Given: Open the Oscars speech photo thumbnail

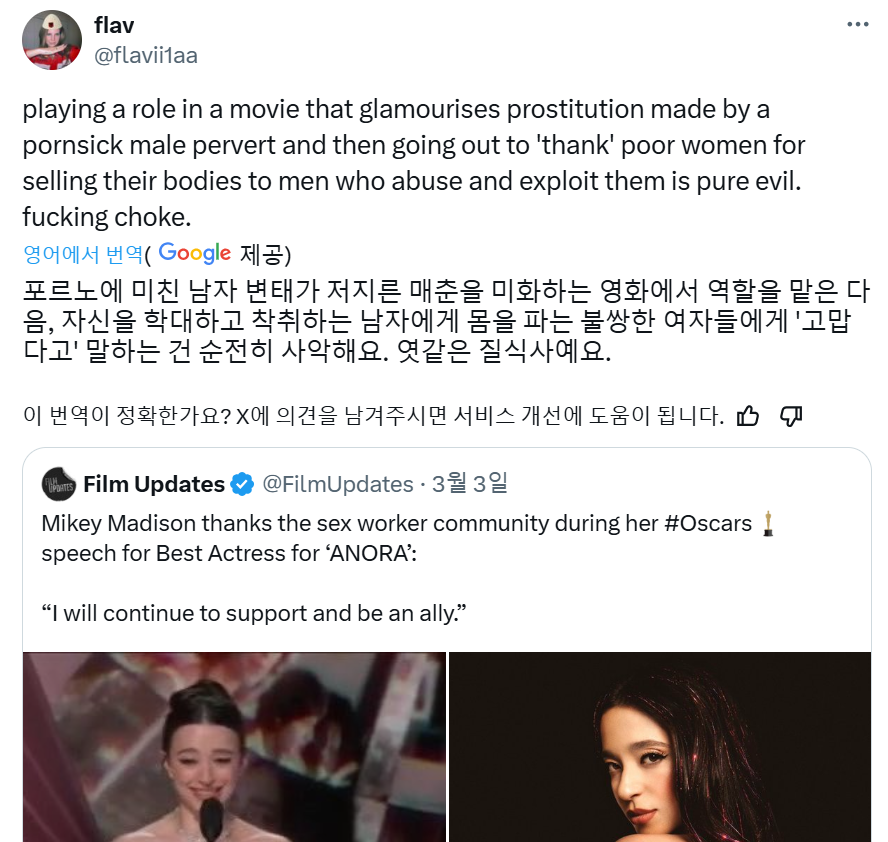Looking at the screenshot, I should [234, 747].
